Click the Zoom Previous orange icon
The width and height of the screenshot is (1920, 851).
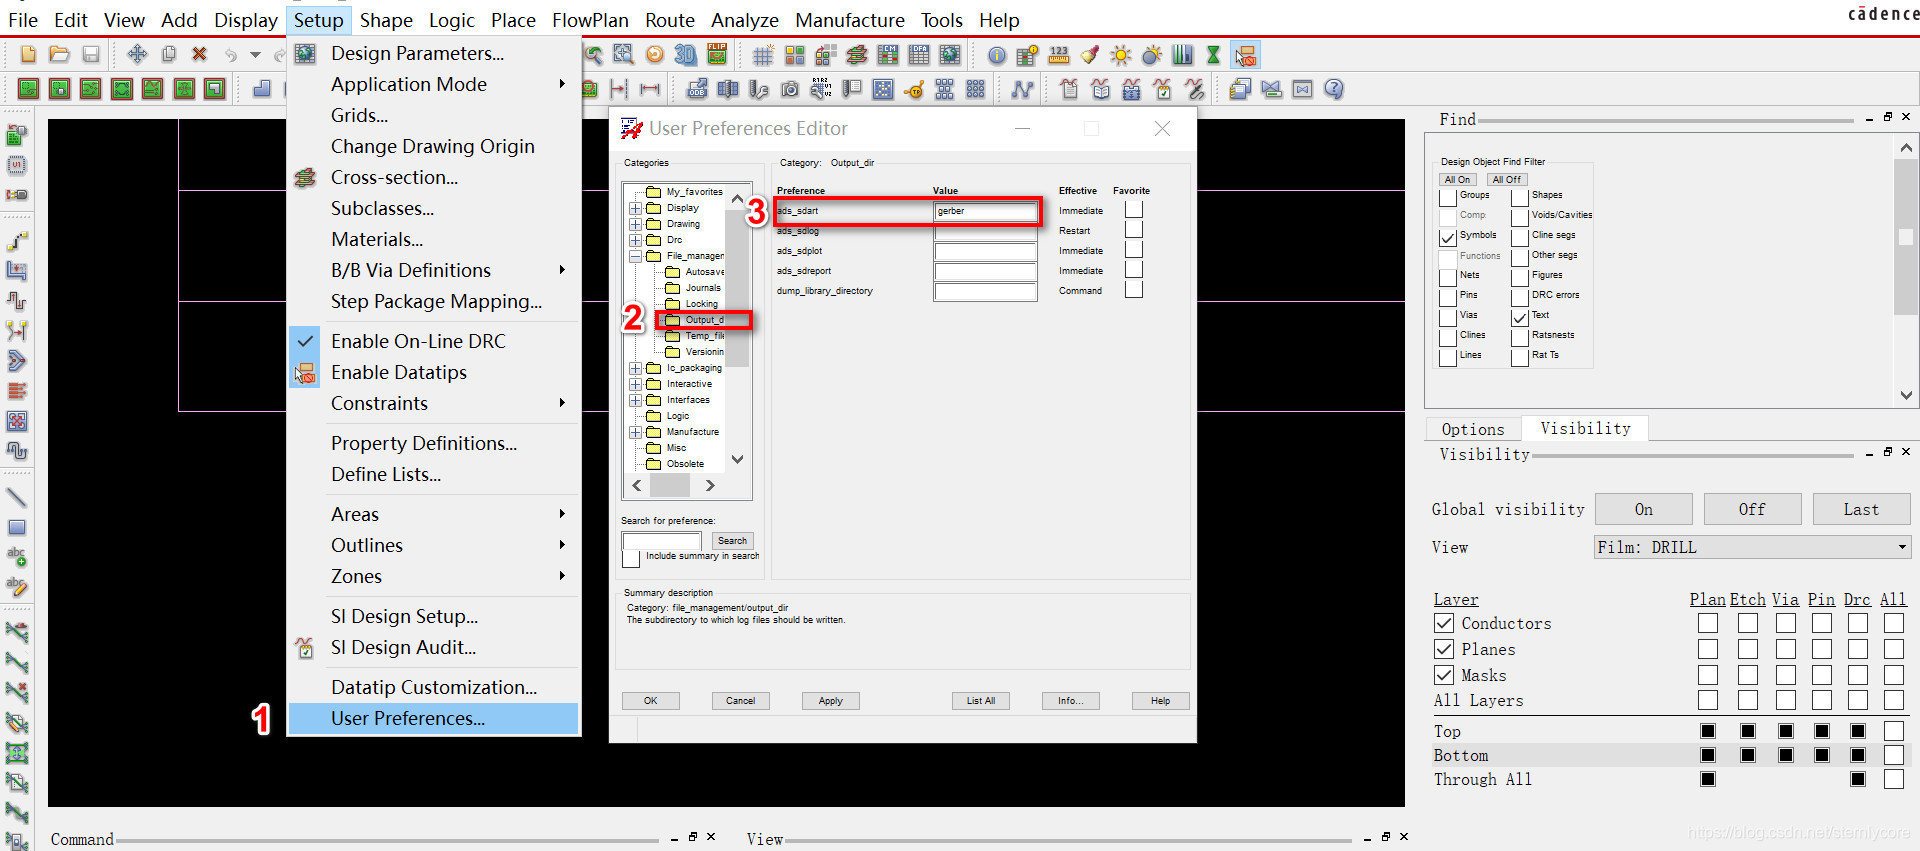(654, 55)
